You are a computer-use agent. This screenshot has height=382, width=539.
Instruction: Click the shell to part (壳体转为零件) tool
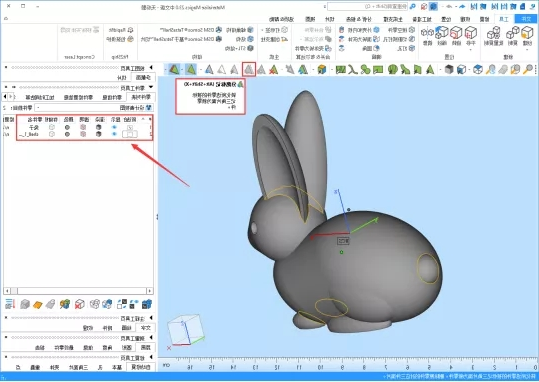point(313,48)
